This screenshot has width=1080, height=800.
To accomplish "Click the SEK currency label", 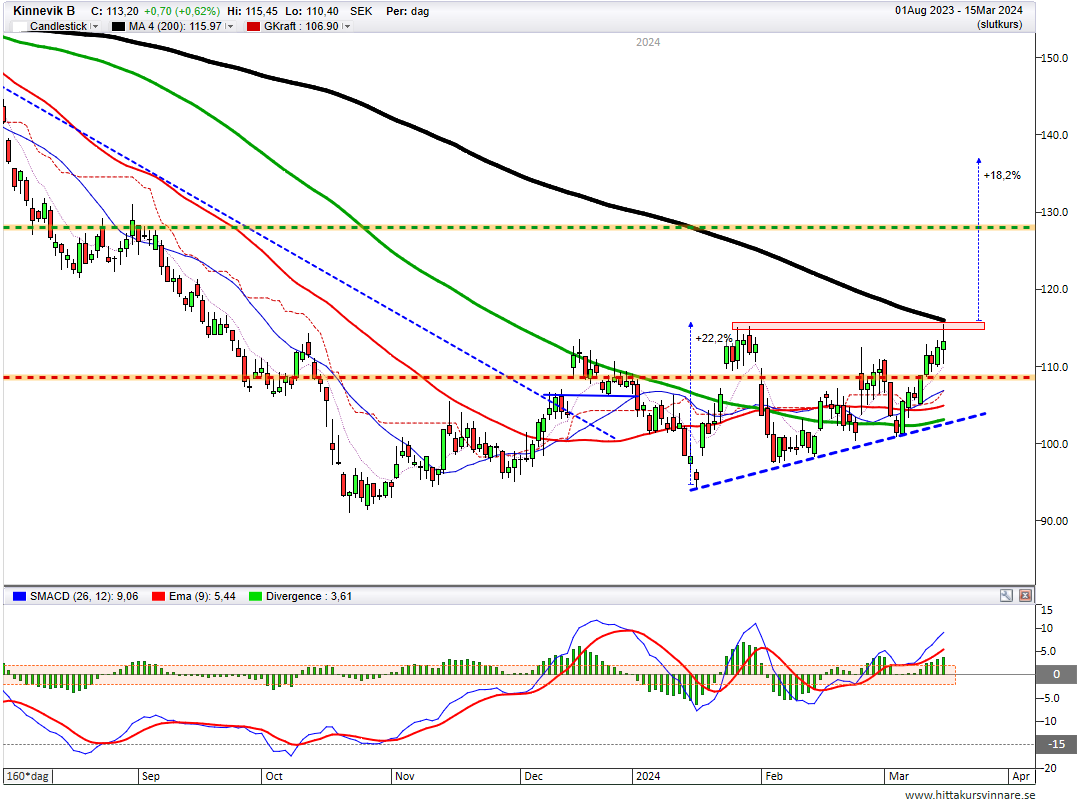I will point(361,11).
